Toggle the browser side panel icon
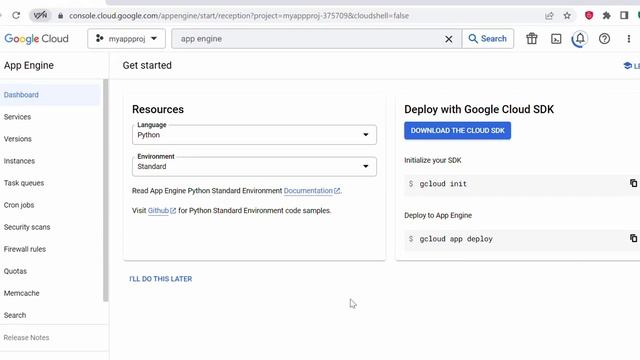This screenshot has height=360, width=640. tap(624, 16)
